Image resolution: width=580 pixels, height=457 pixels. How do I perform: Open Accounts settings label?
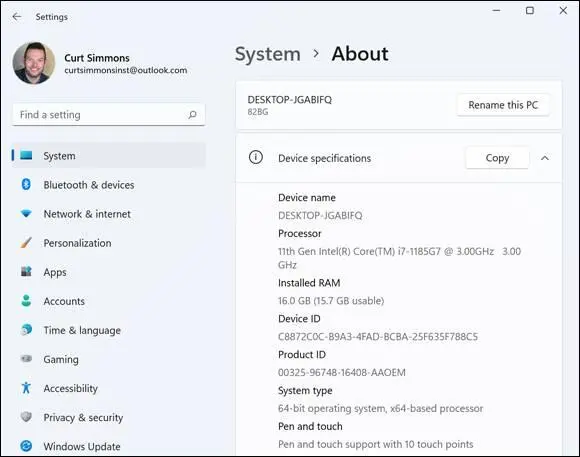(64, 301)
